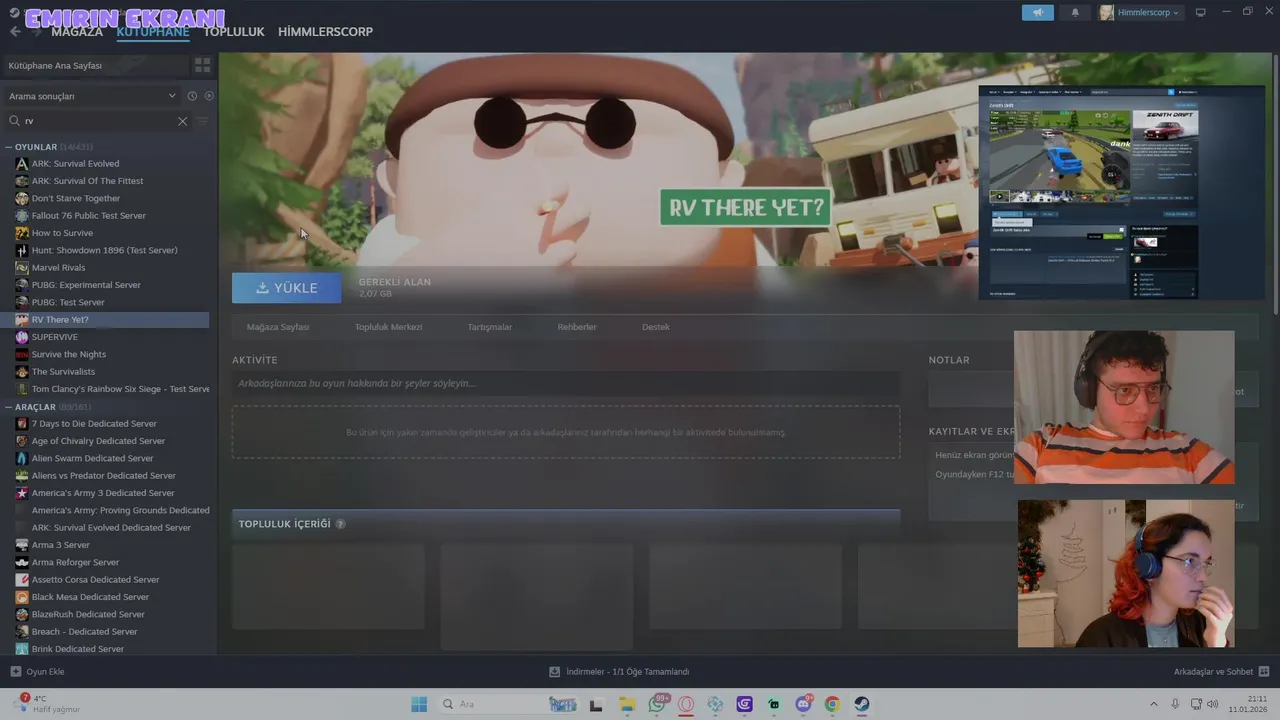The height and width of the screenshot is (720, 1280).
Task: Open the KÜTÜPHANE tab
Action: click(x=153, y=32)
